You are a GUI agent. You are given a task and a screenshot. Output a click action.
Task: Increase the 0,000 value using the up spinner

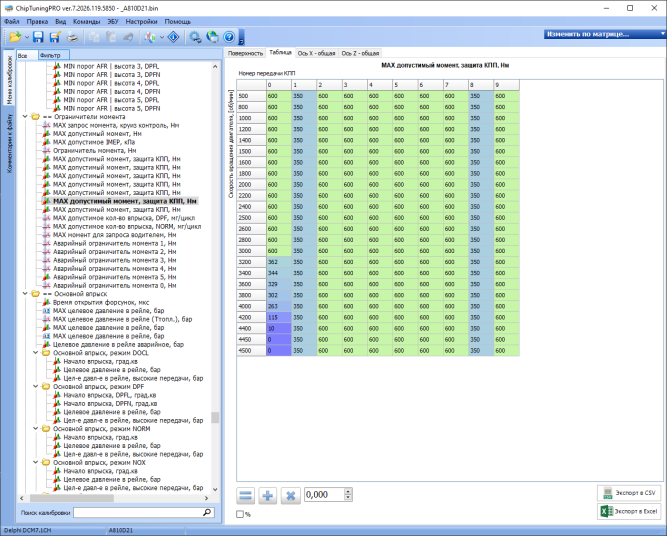click(348, 491)
